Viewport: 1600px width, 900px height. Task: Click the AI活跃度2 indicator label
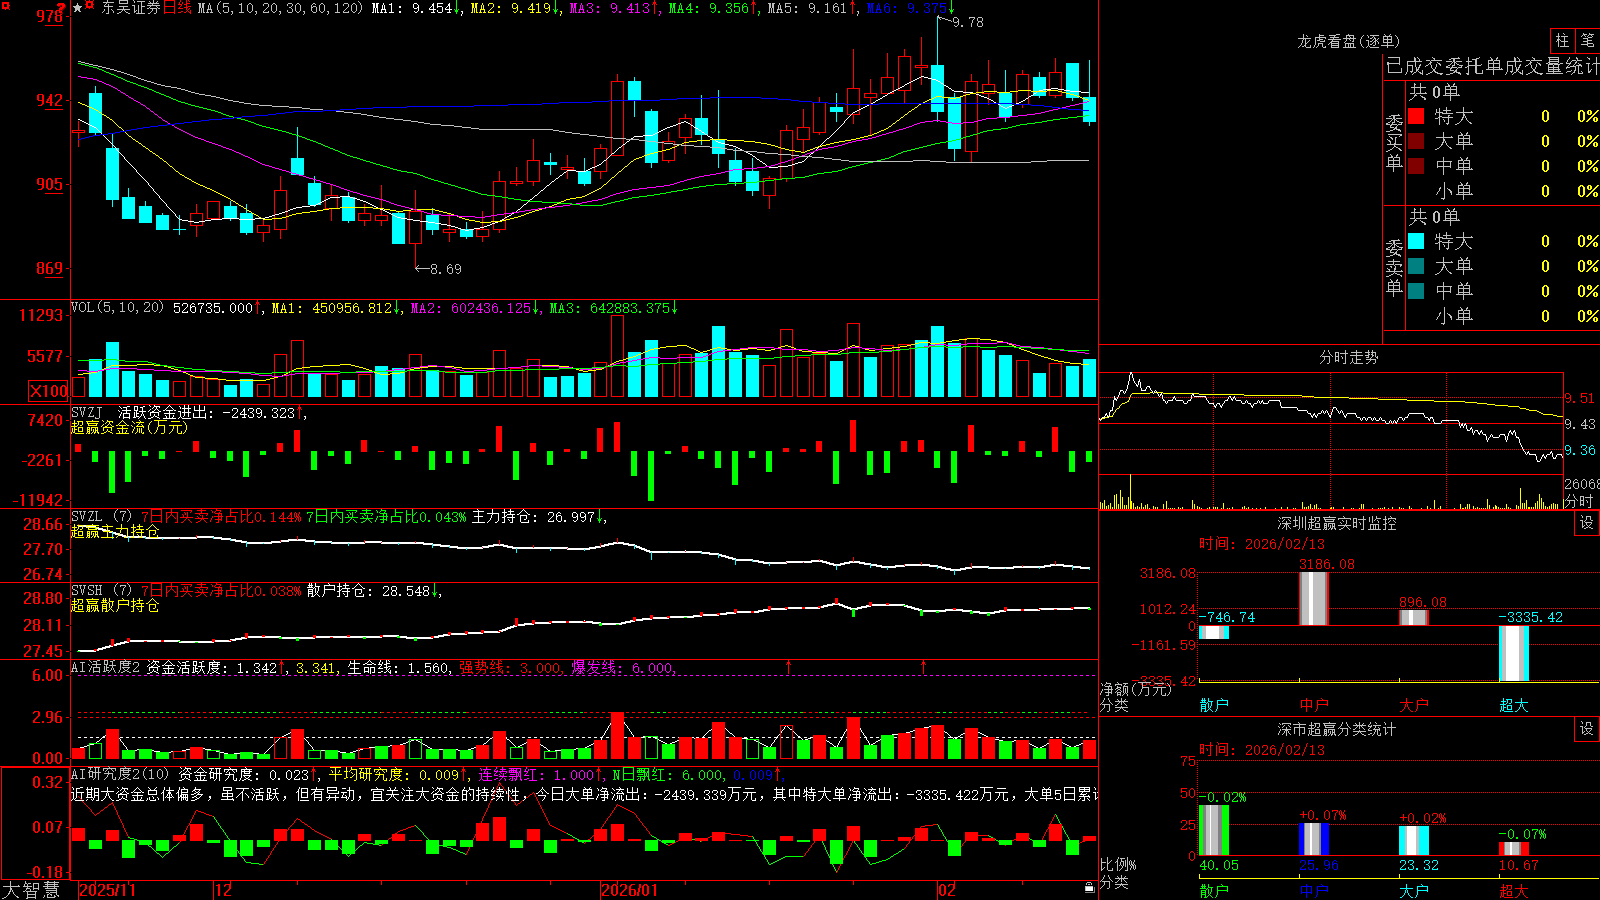(105, 668)
